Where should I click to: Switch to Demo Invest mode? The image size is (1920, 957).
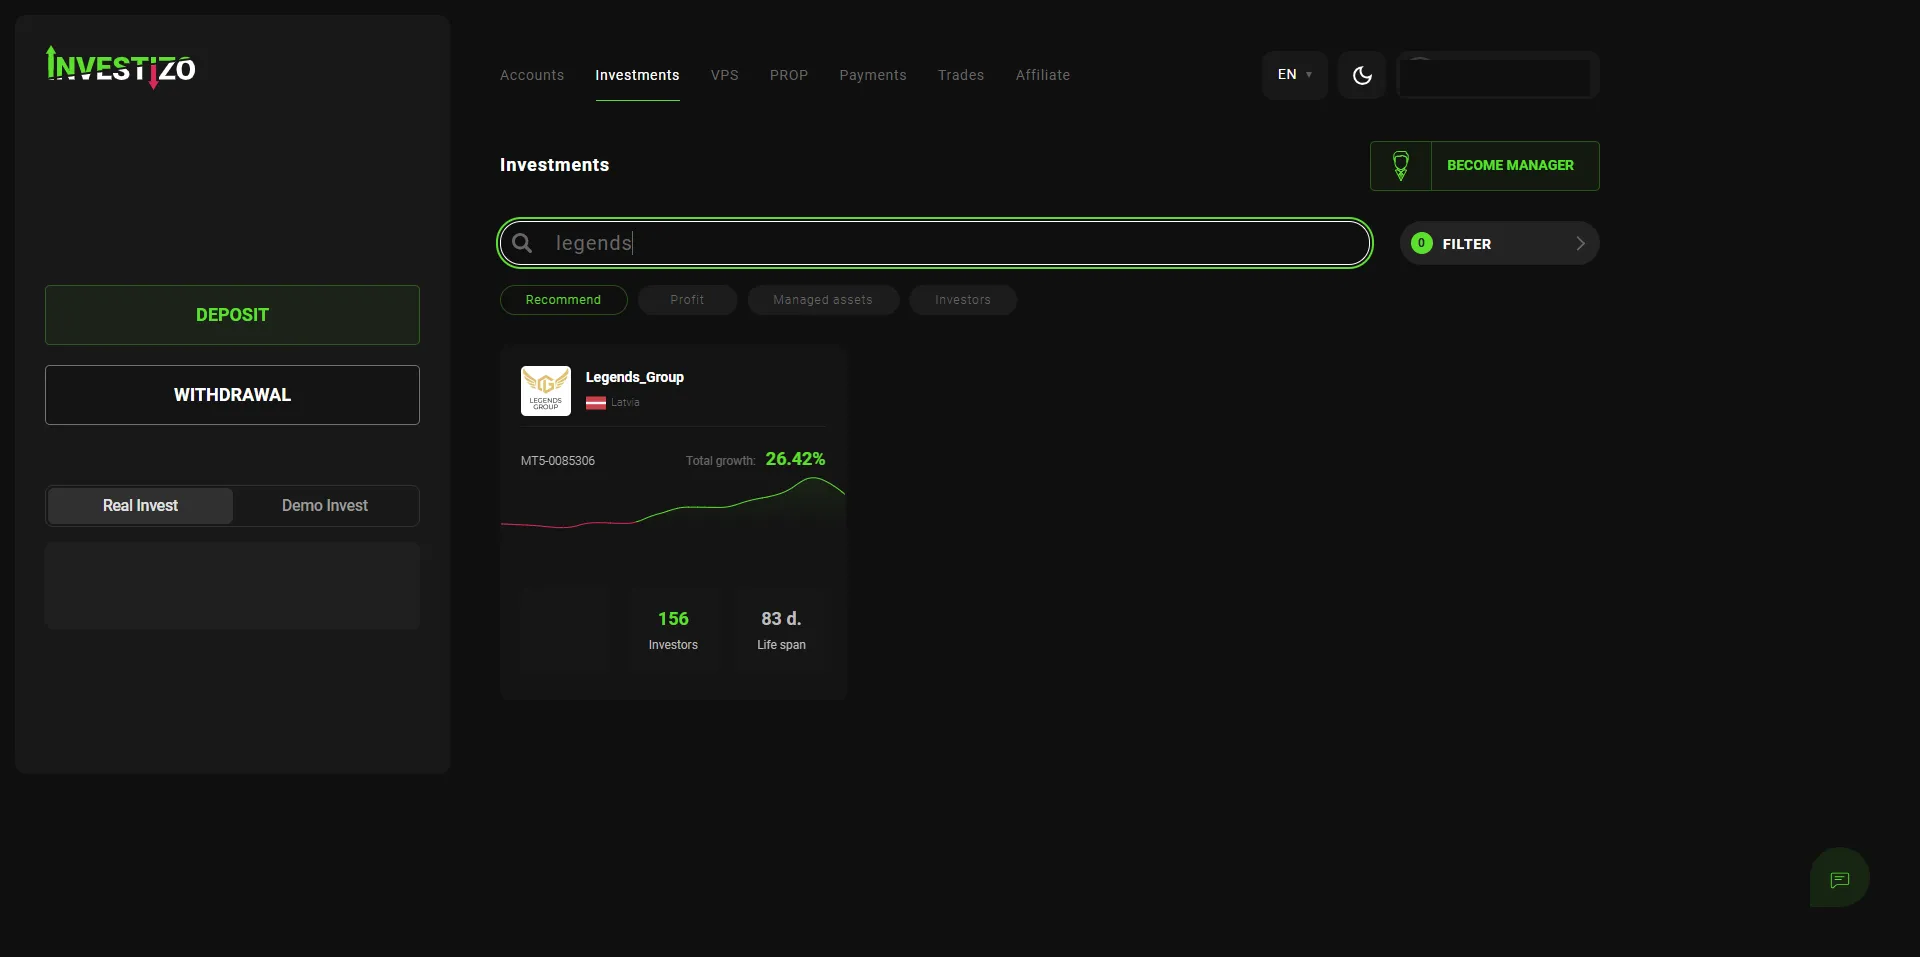click(325, 506)
